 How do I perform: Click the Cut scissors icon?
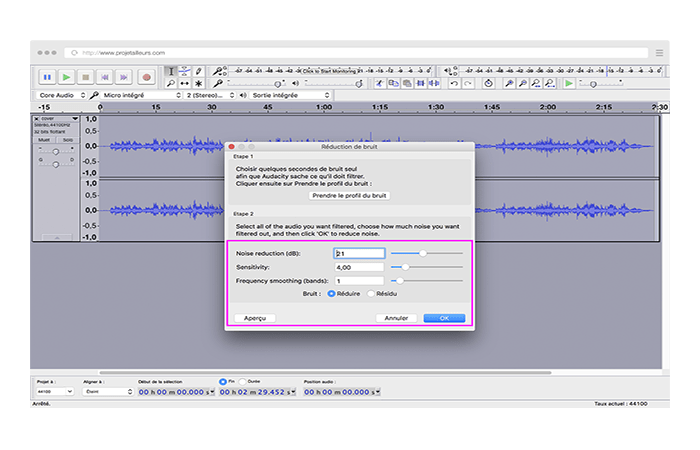379,83
